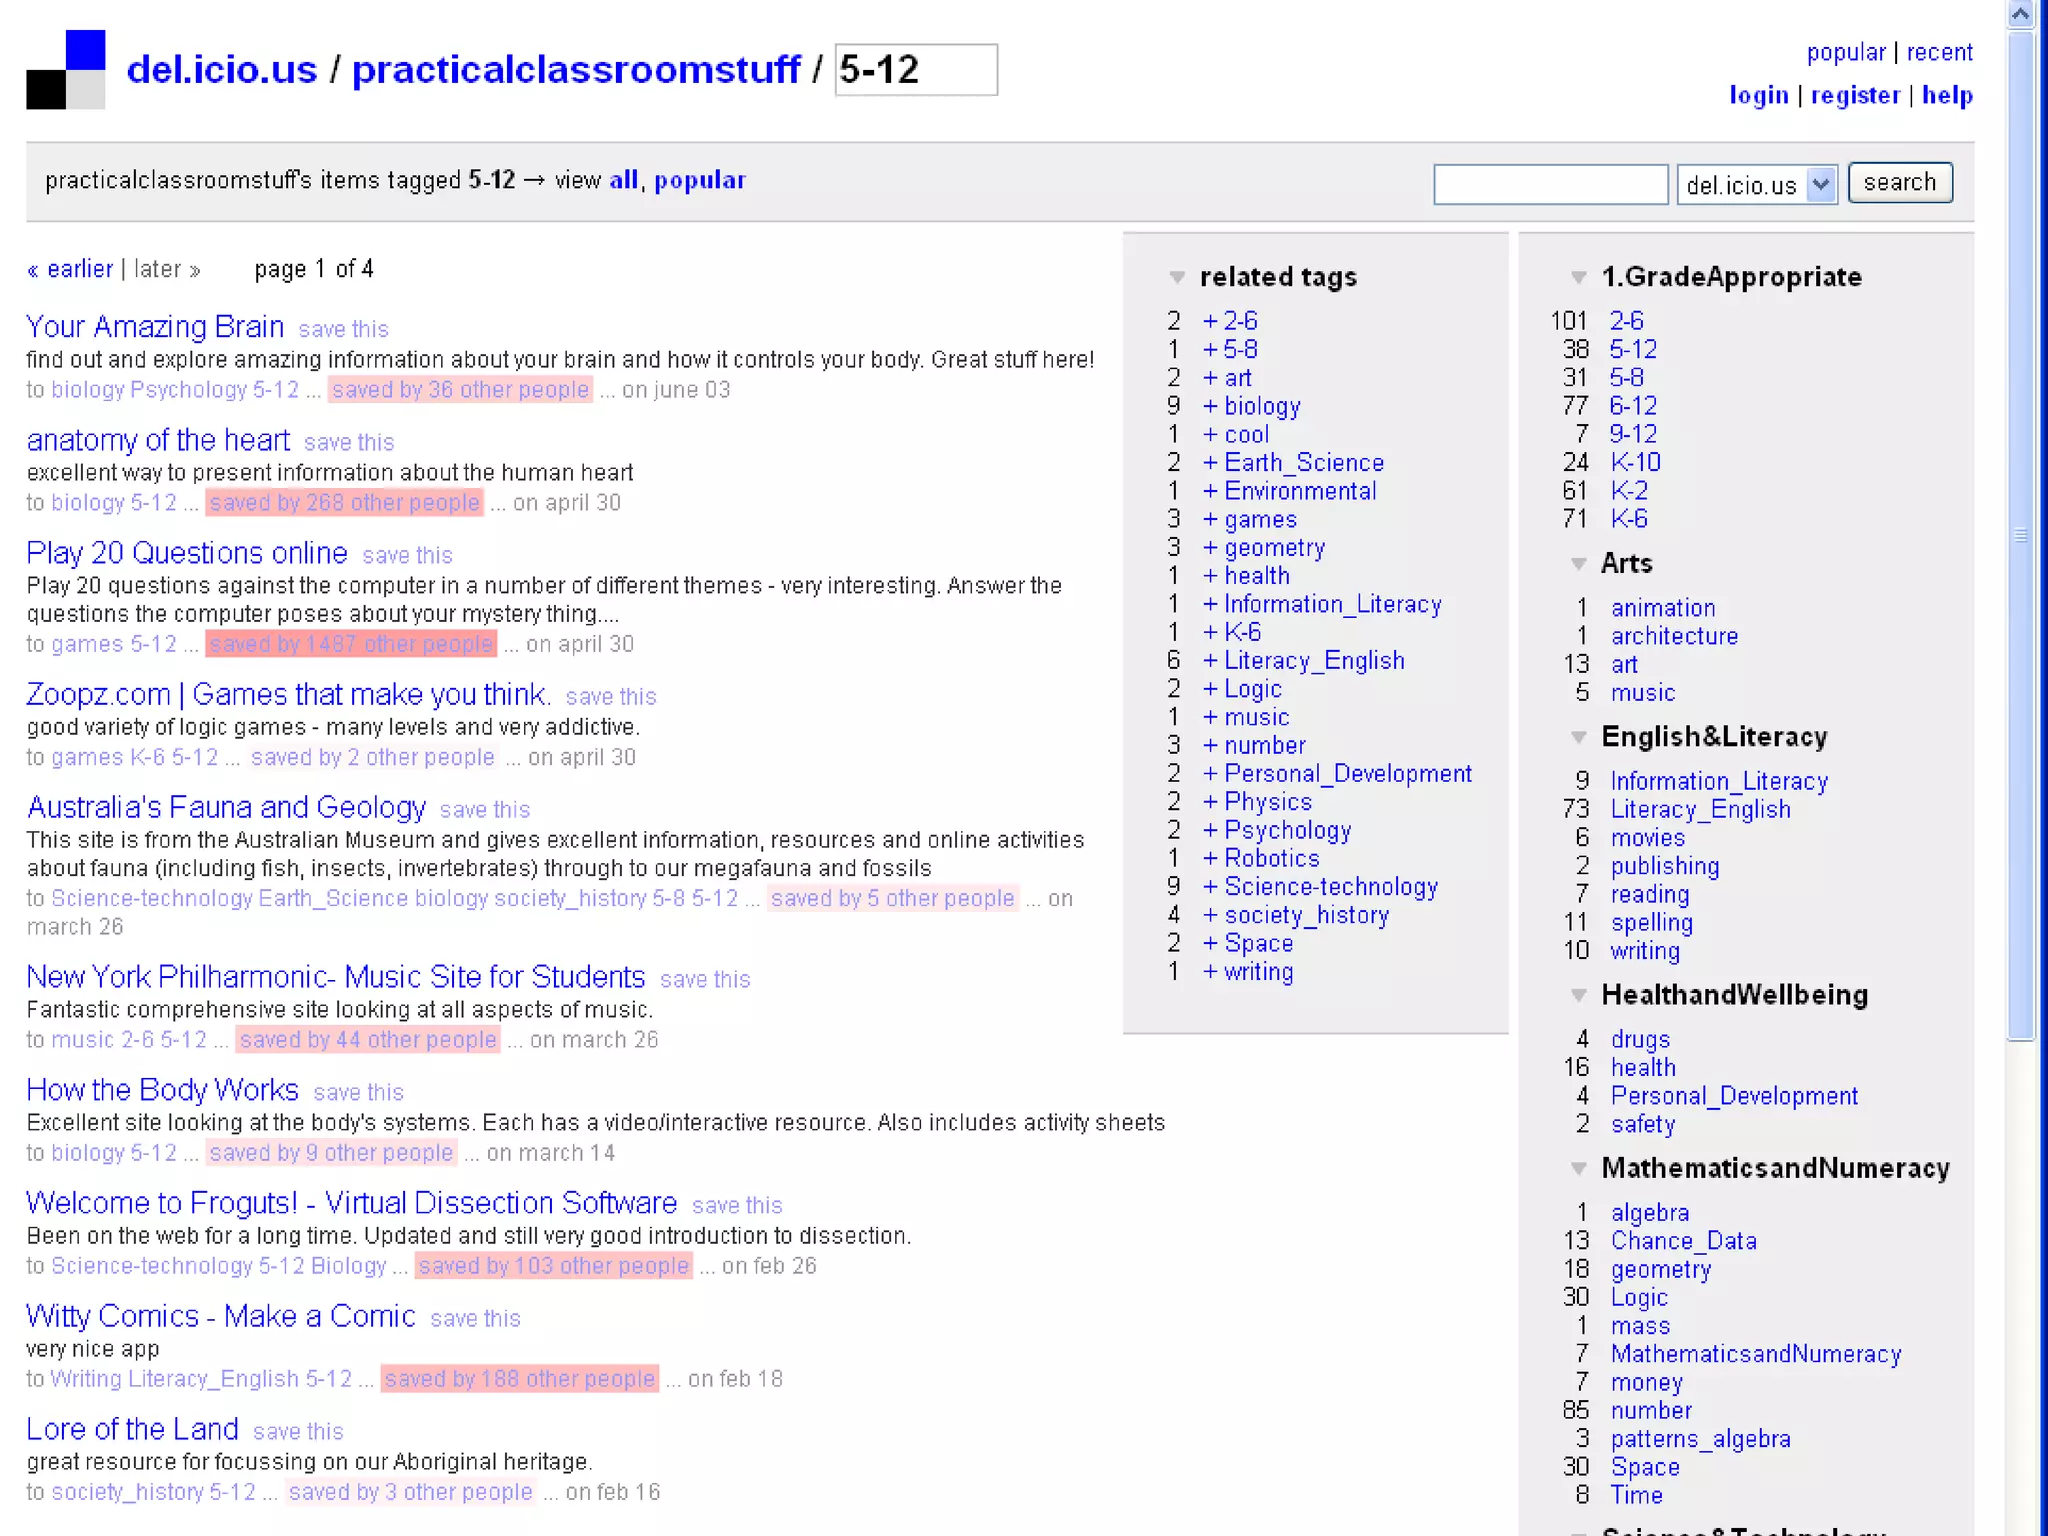Collapse the MathematicsandNumeracy section triangle
This screenshot has width=2048, height=1536.
(x=1578, y=1168)
